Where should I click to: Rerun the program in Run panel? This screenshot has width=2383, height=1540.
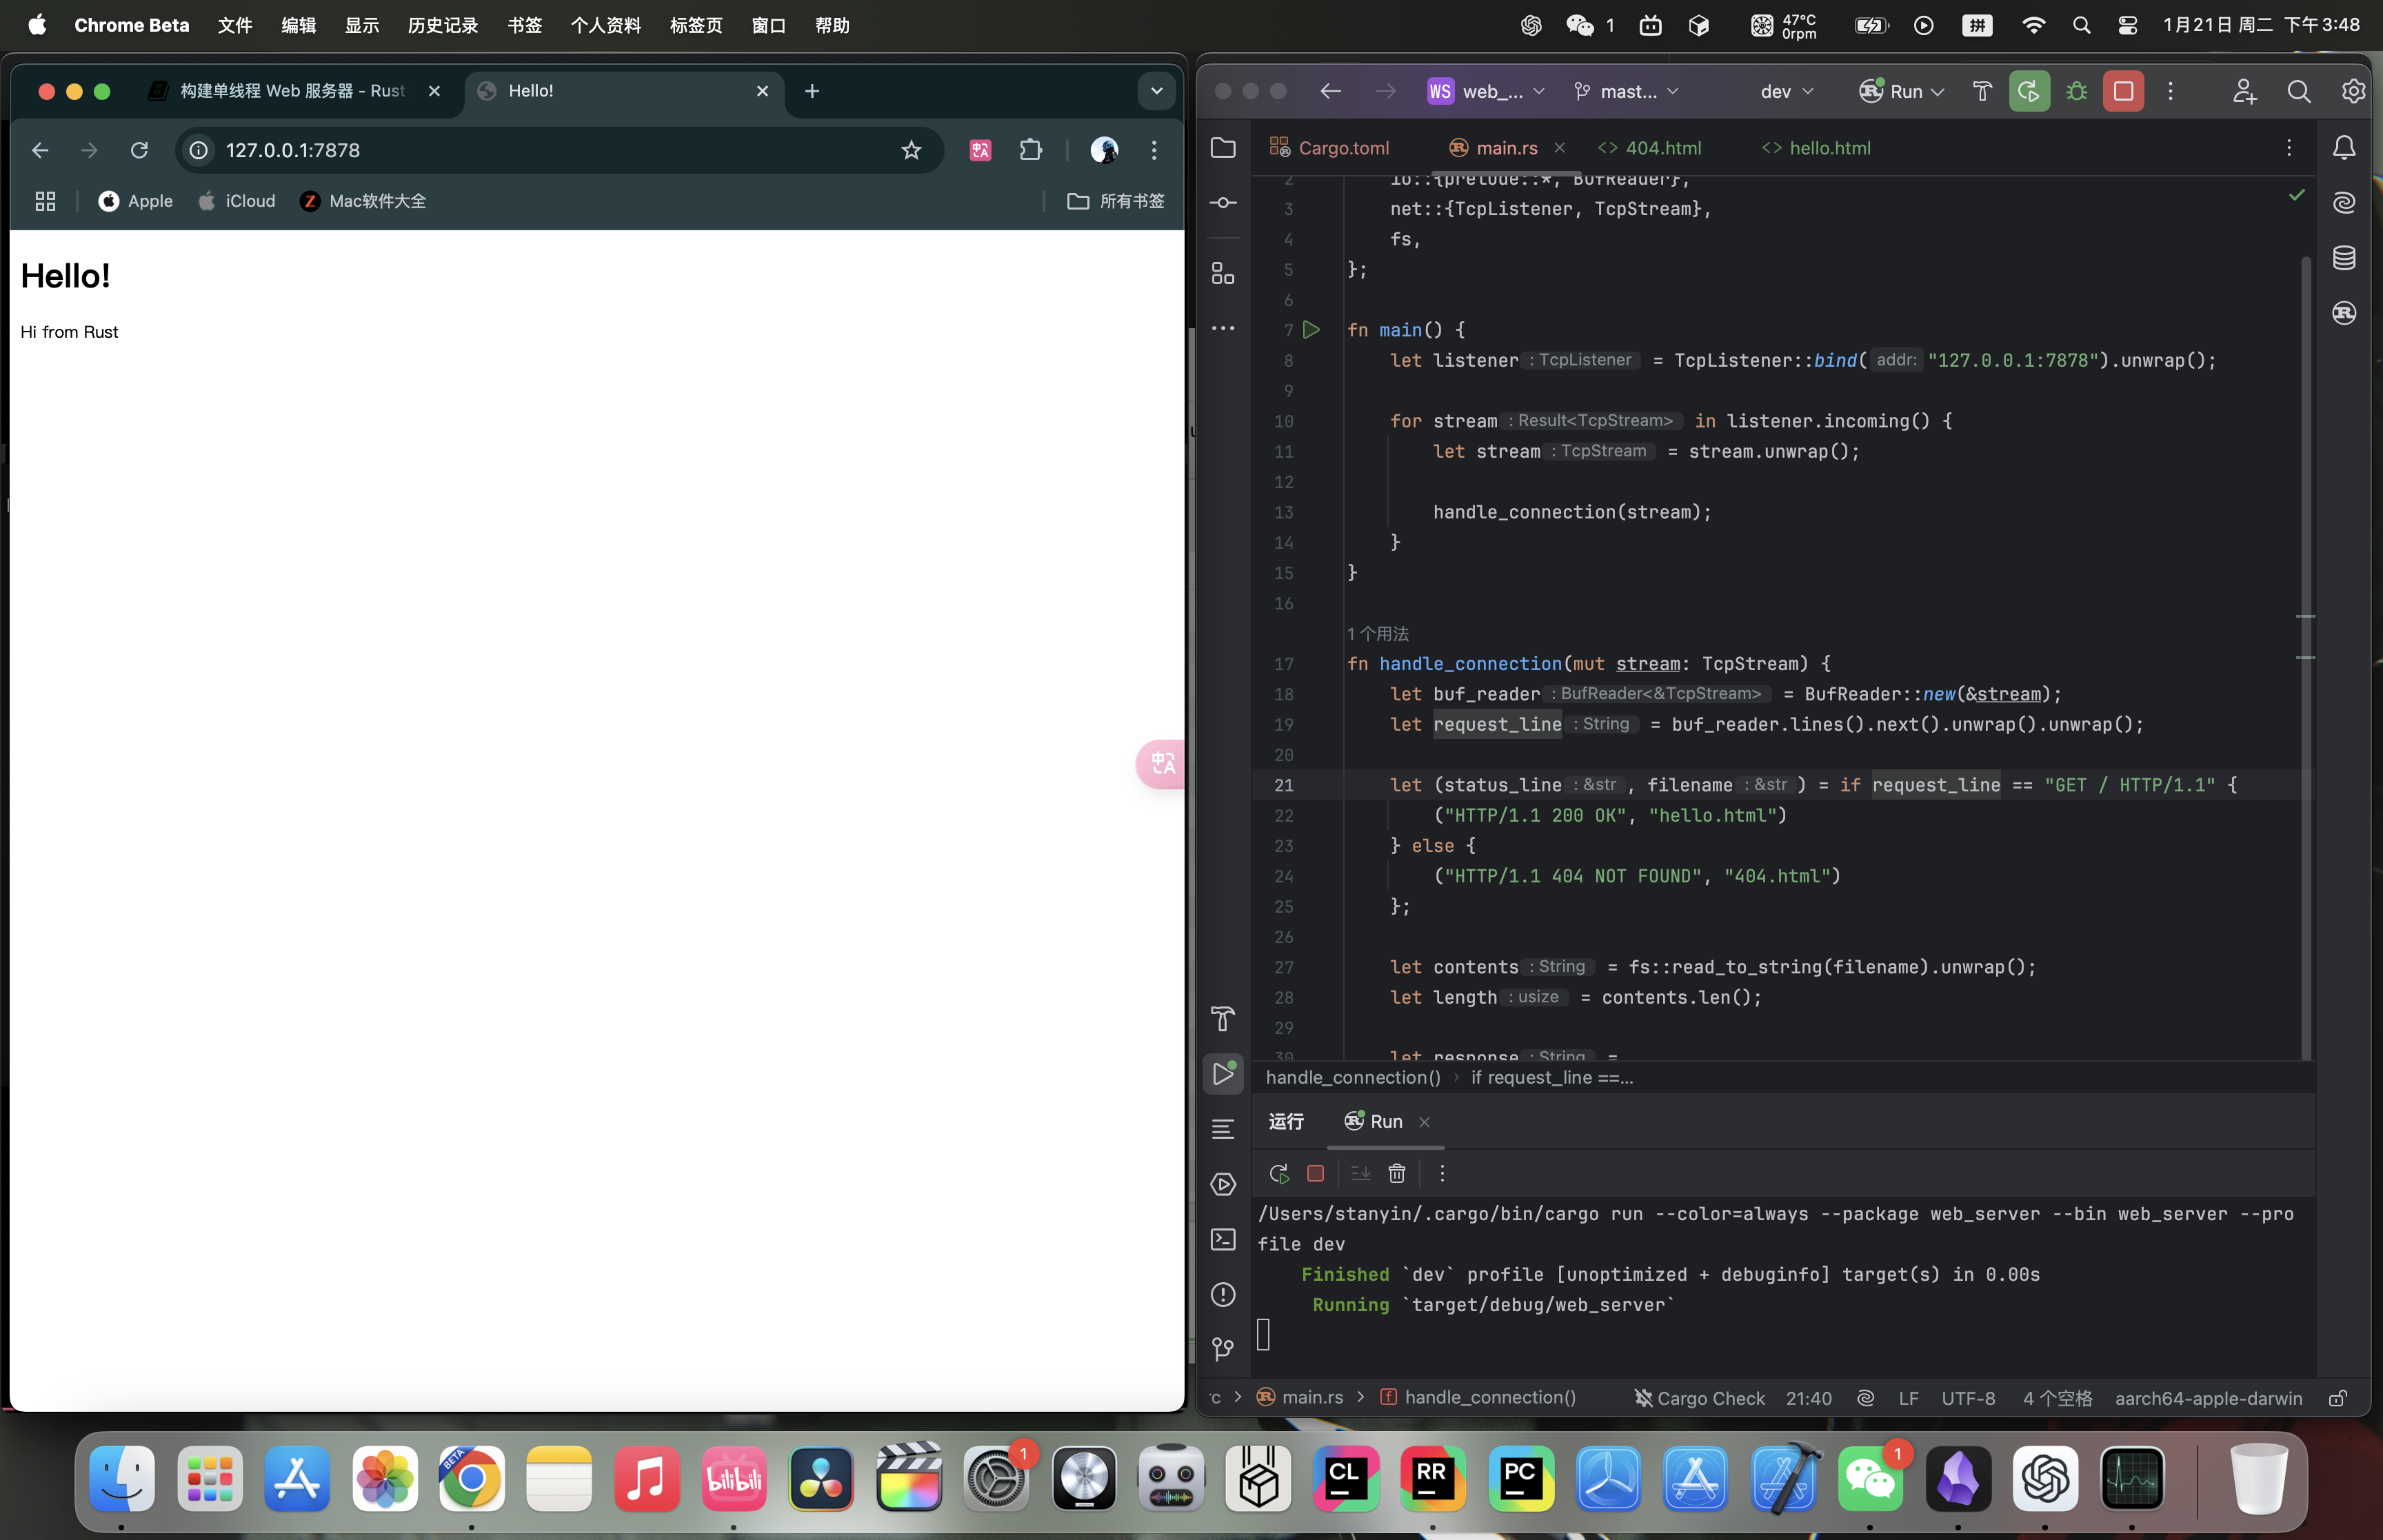[1279, 1173]
